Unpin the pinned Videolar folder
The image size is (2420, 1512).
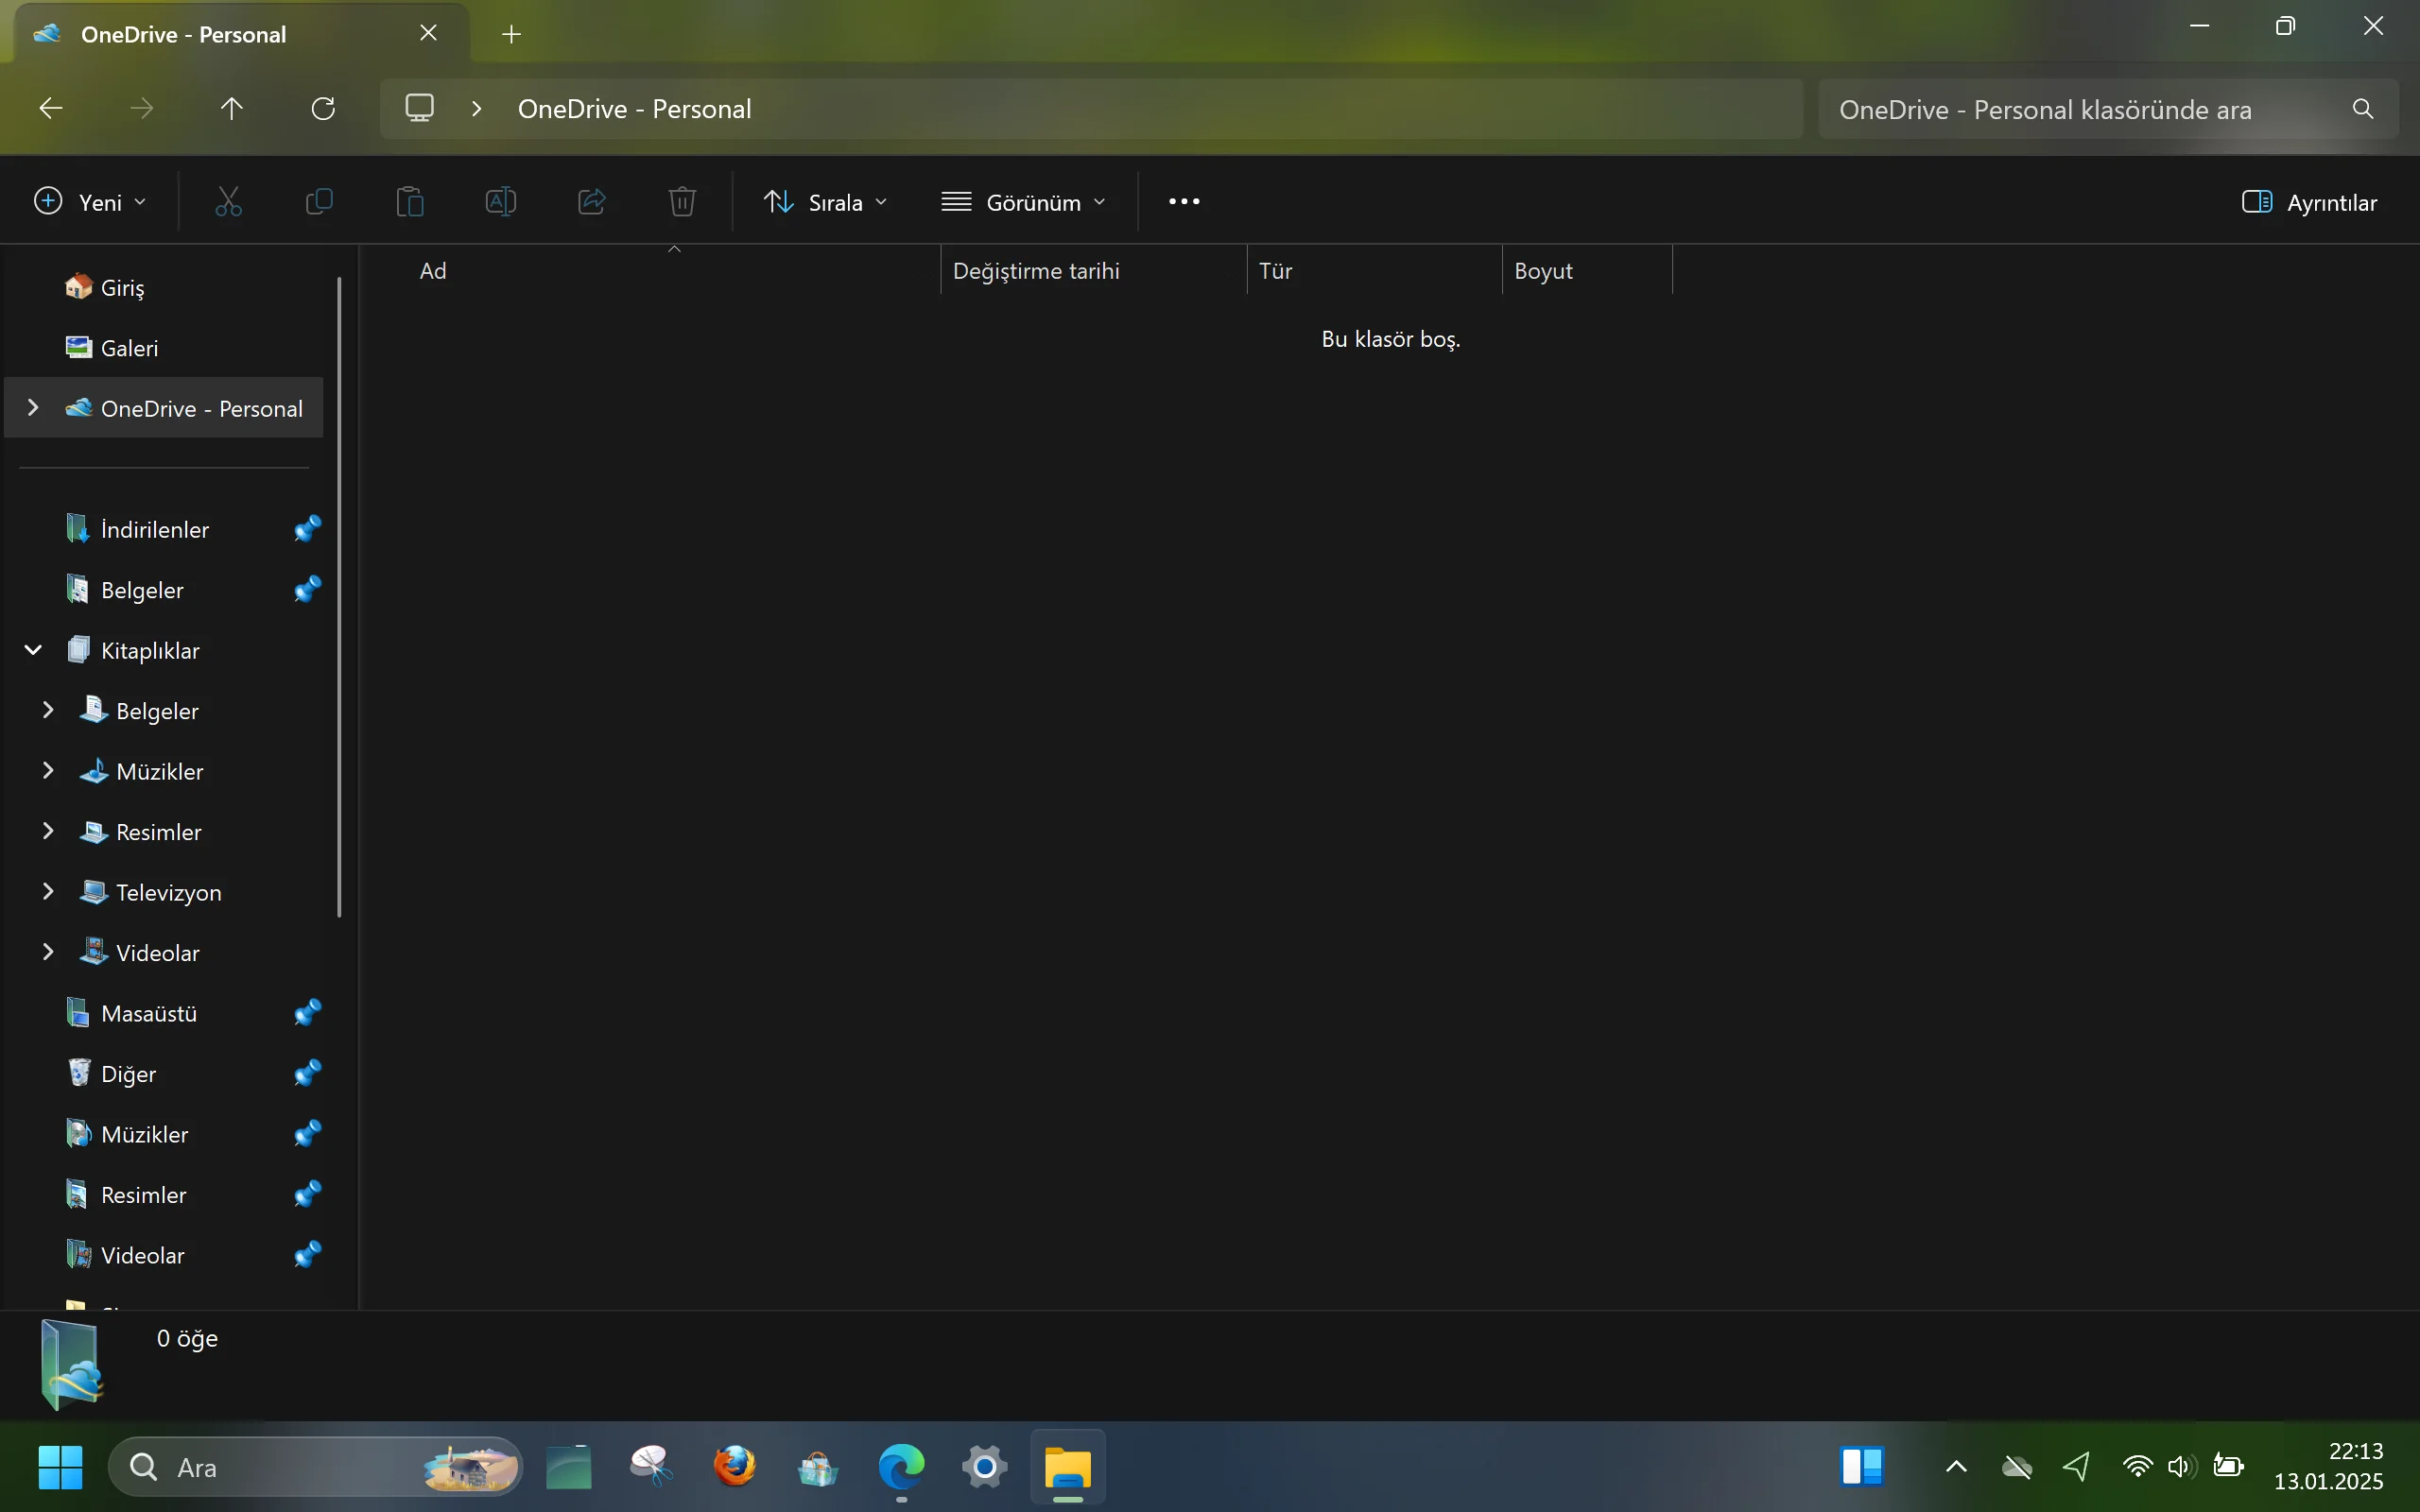pyautogui.click(x=307, y=1254)
